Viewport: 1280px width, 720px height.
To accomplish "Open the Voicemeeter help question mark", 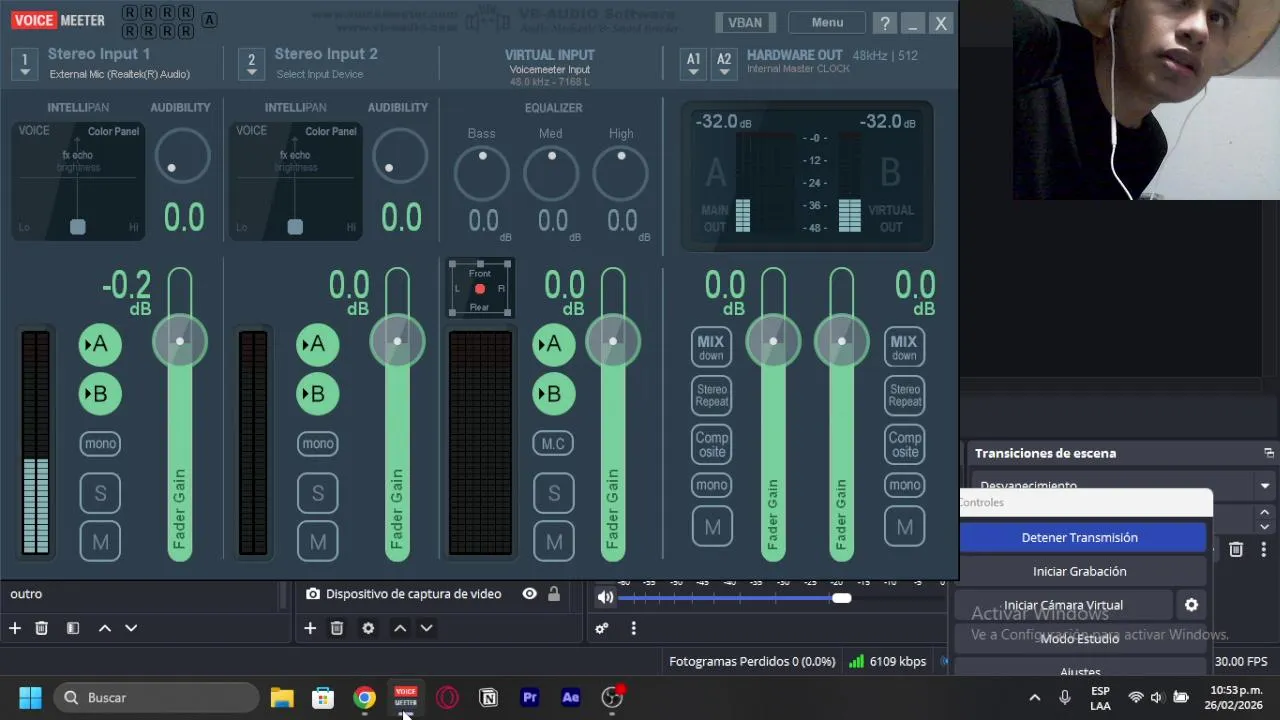I will (x=885, y=23).
